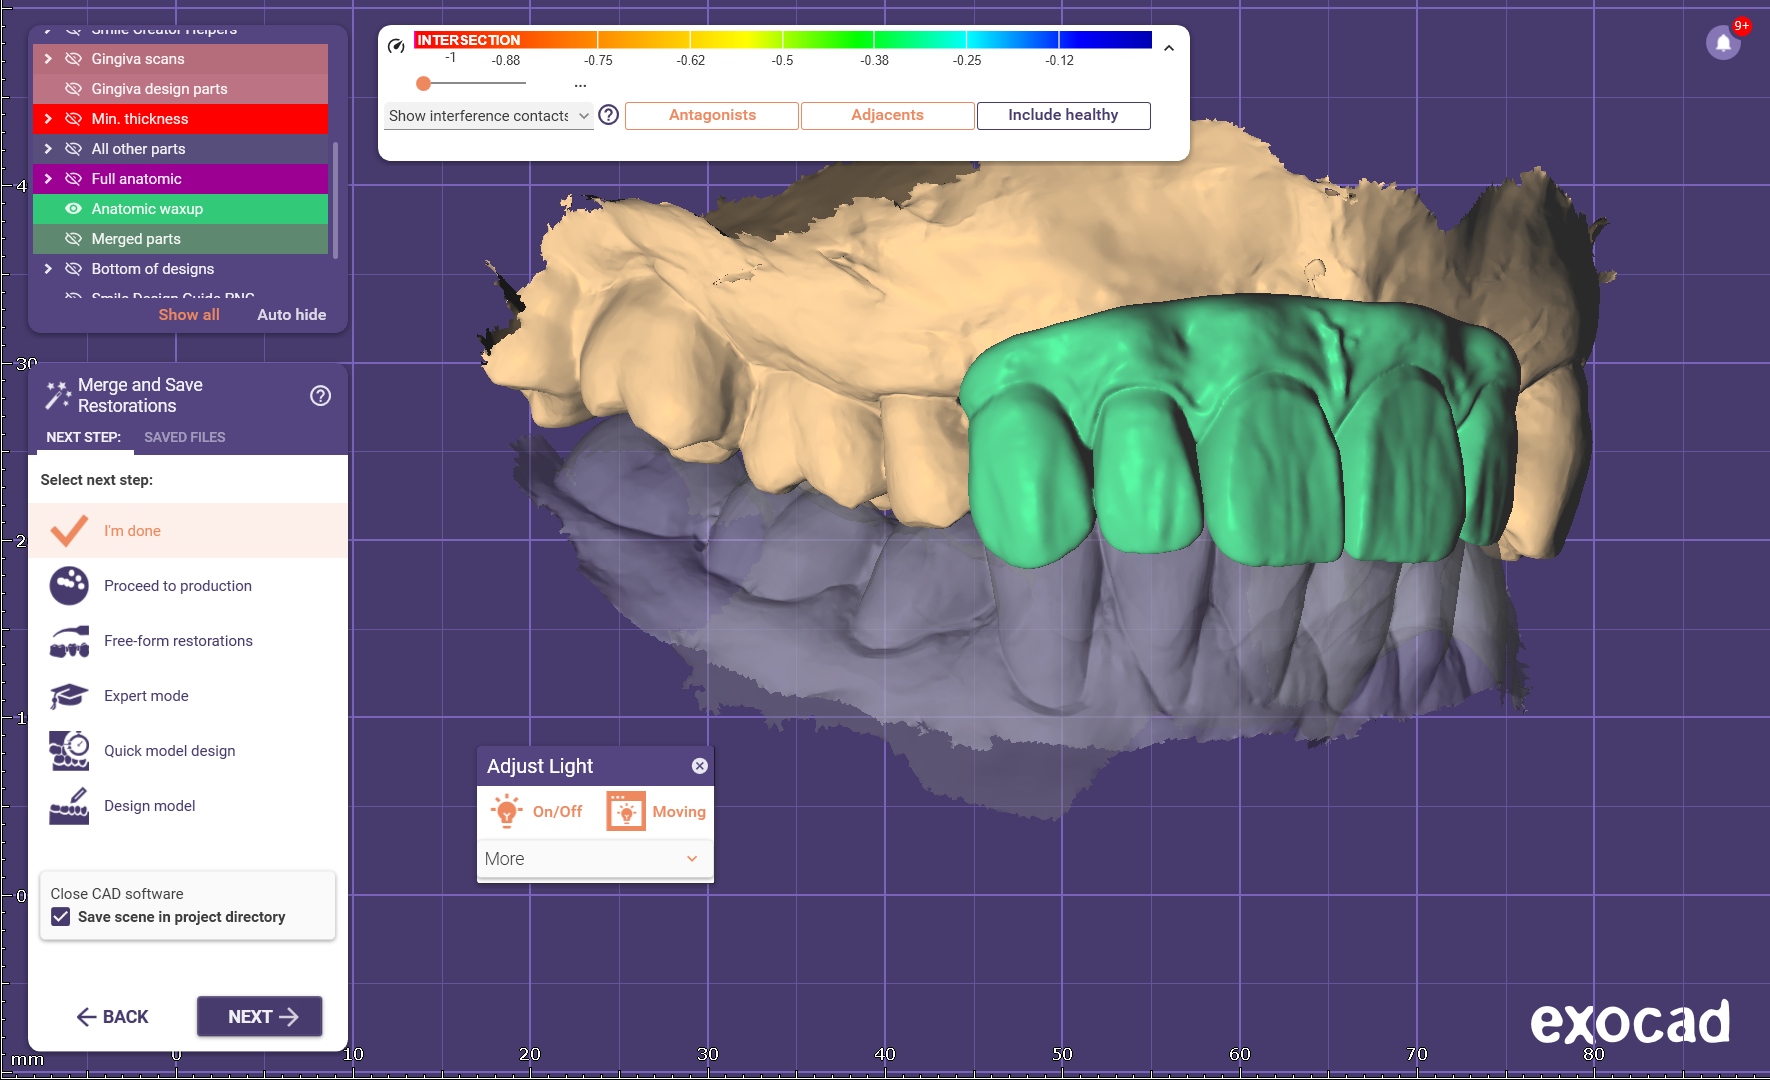The height and width of the screenshot is (1080, 1770).
Task: Toggle the light On/Off bulb icon
Action: pos(507,811)
